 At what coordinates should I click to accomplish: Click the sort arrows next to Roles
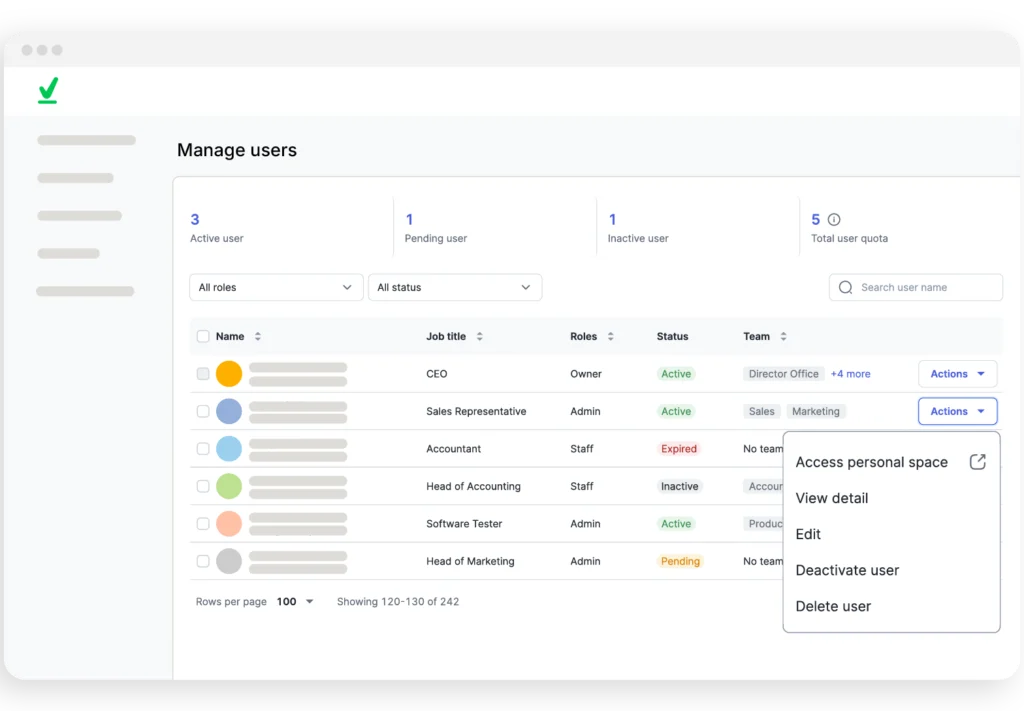(611, 337)
